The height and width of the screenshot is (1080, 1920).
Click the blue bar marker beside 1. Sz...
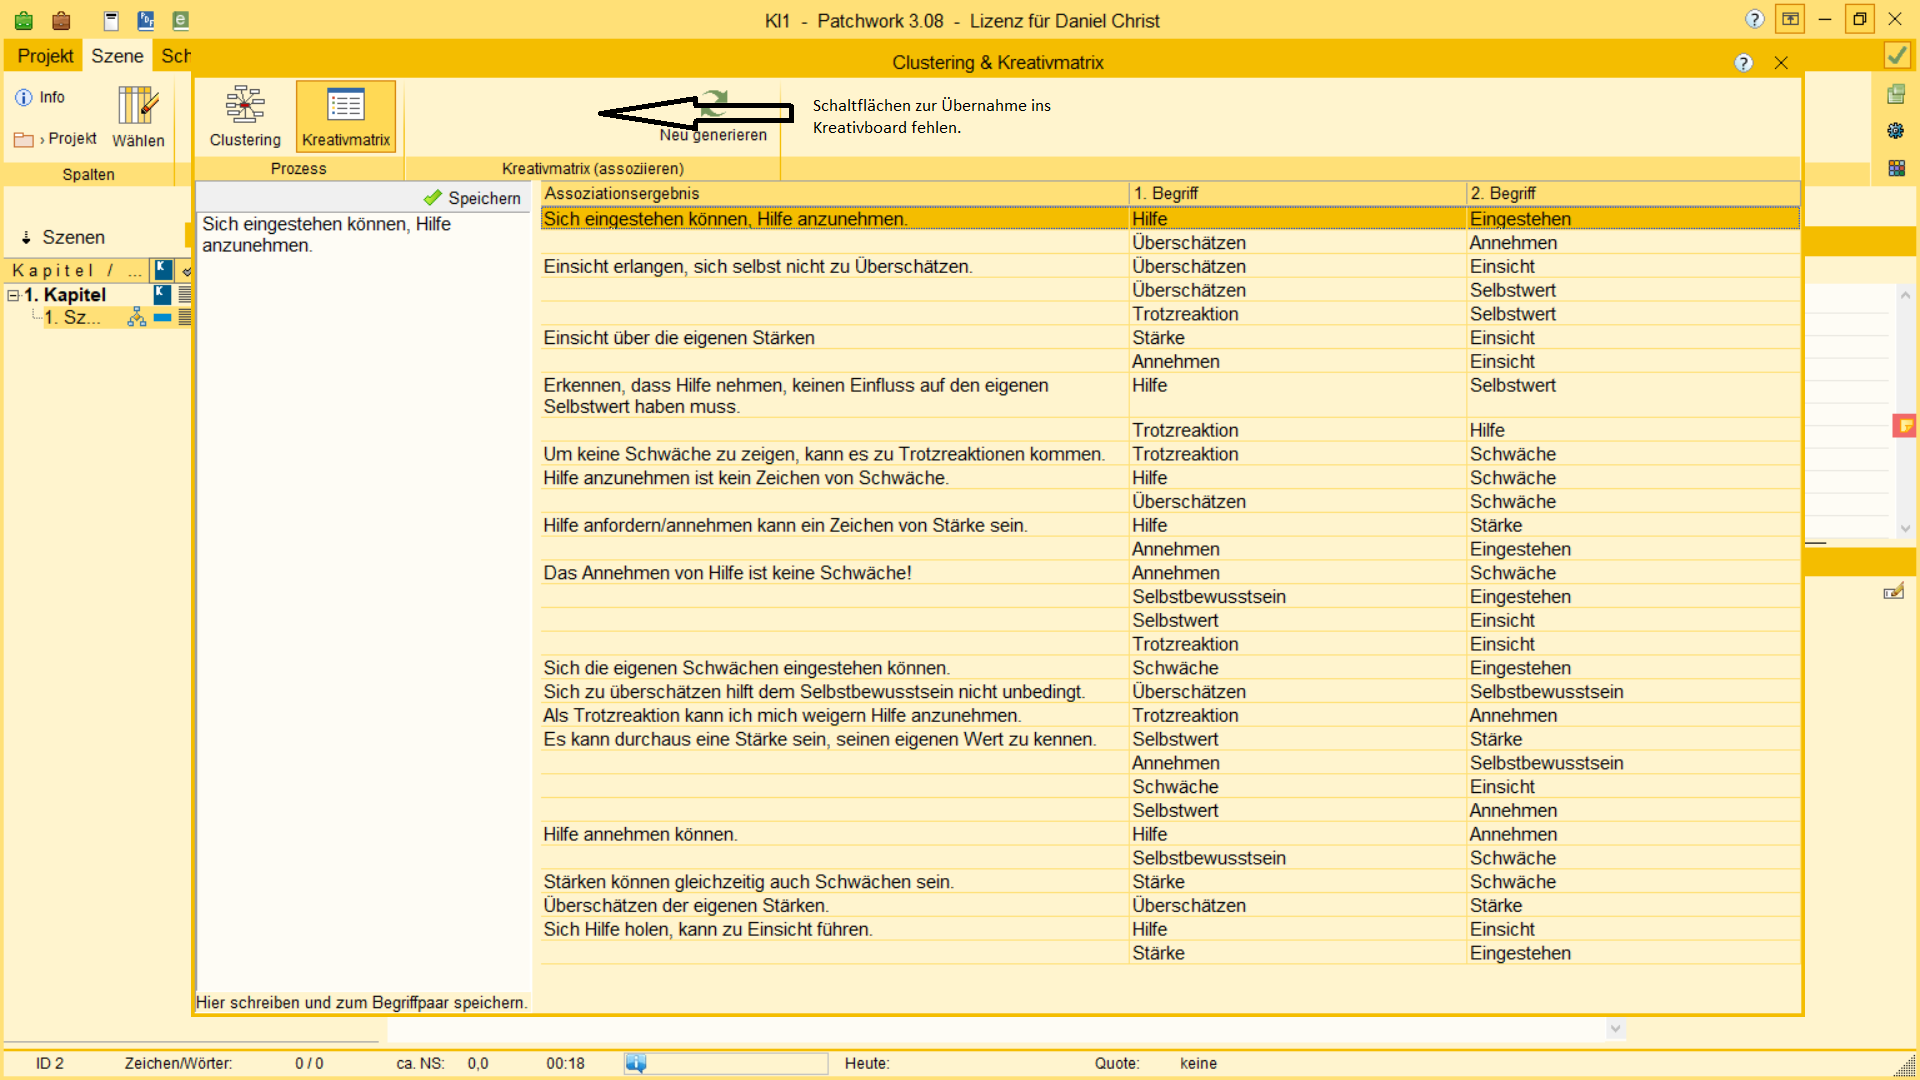162,318
